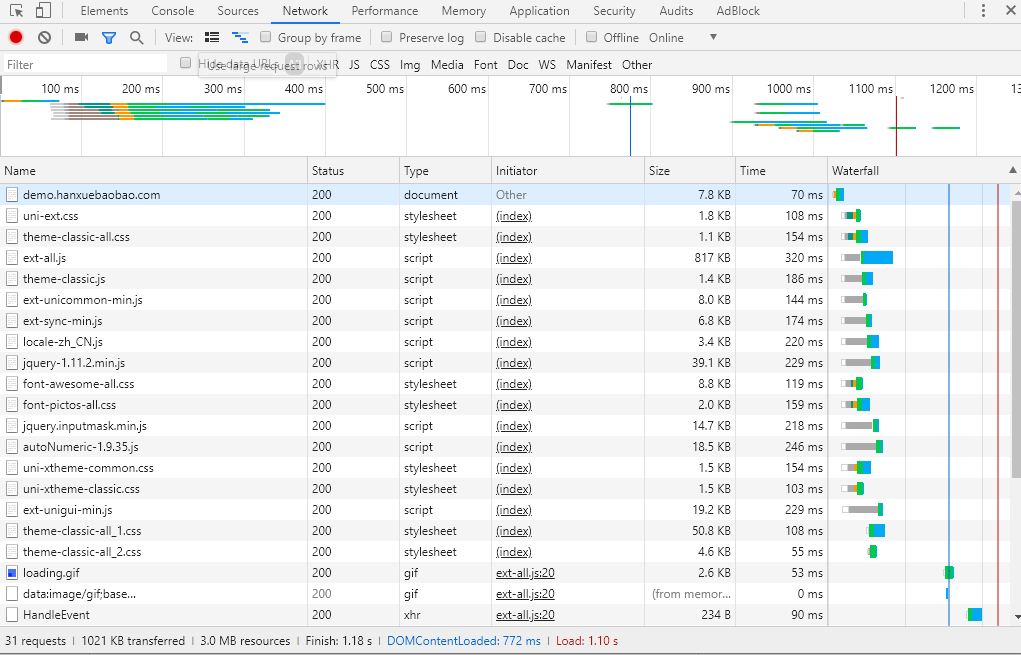Filter requests by JS type
The width and height of the screenshot is (1021, 655).
[x=354, y=65]
